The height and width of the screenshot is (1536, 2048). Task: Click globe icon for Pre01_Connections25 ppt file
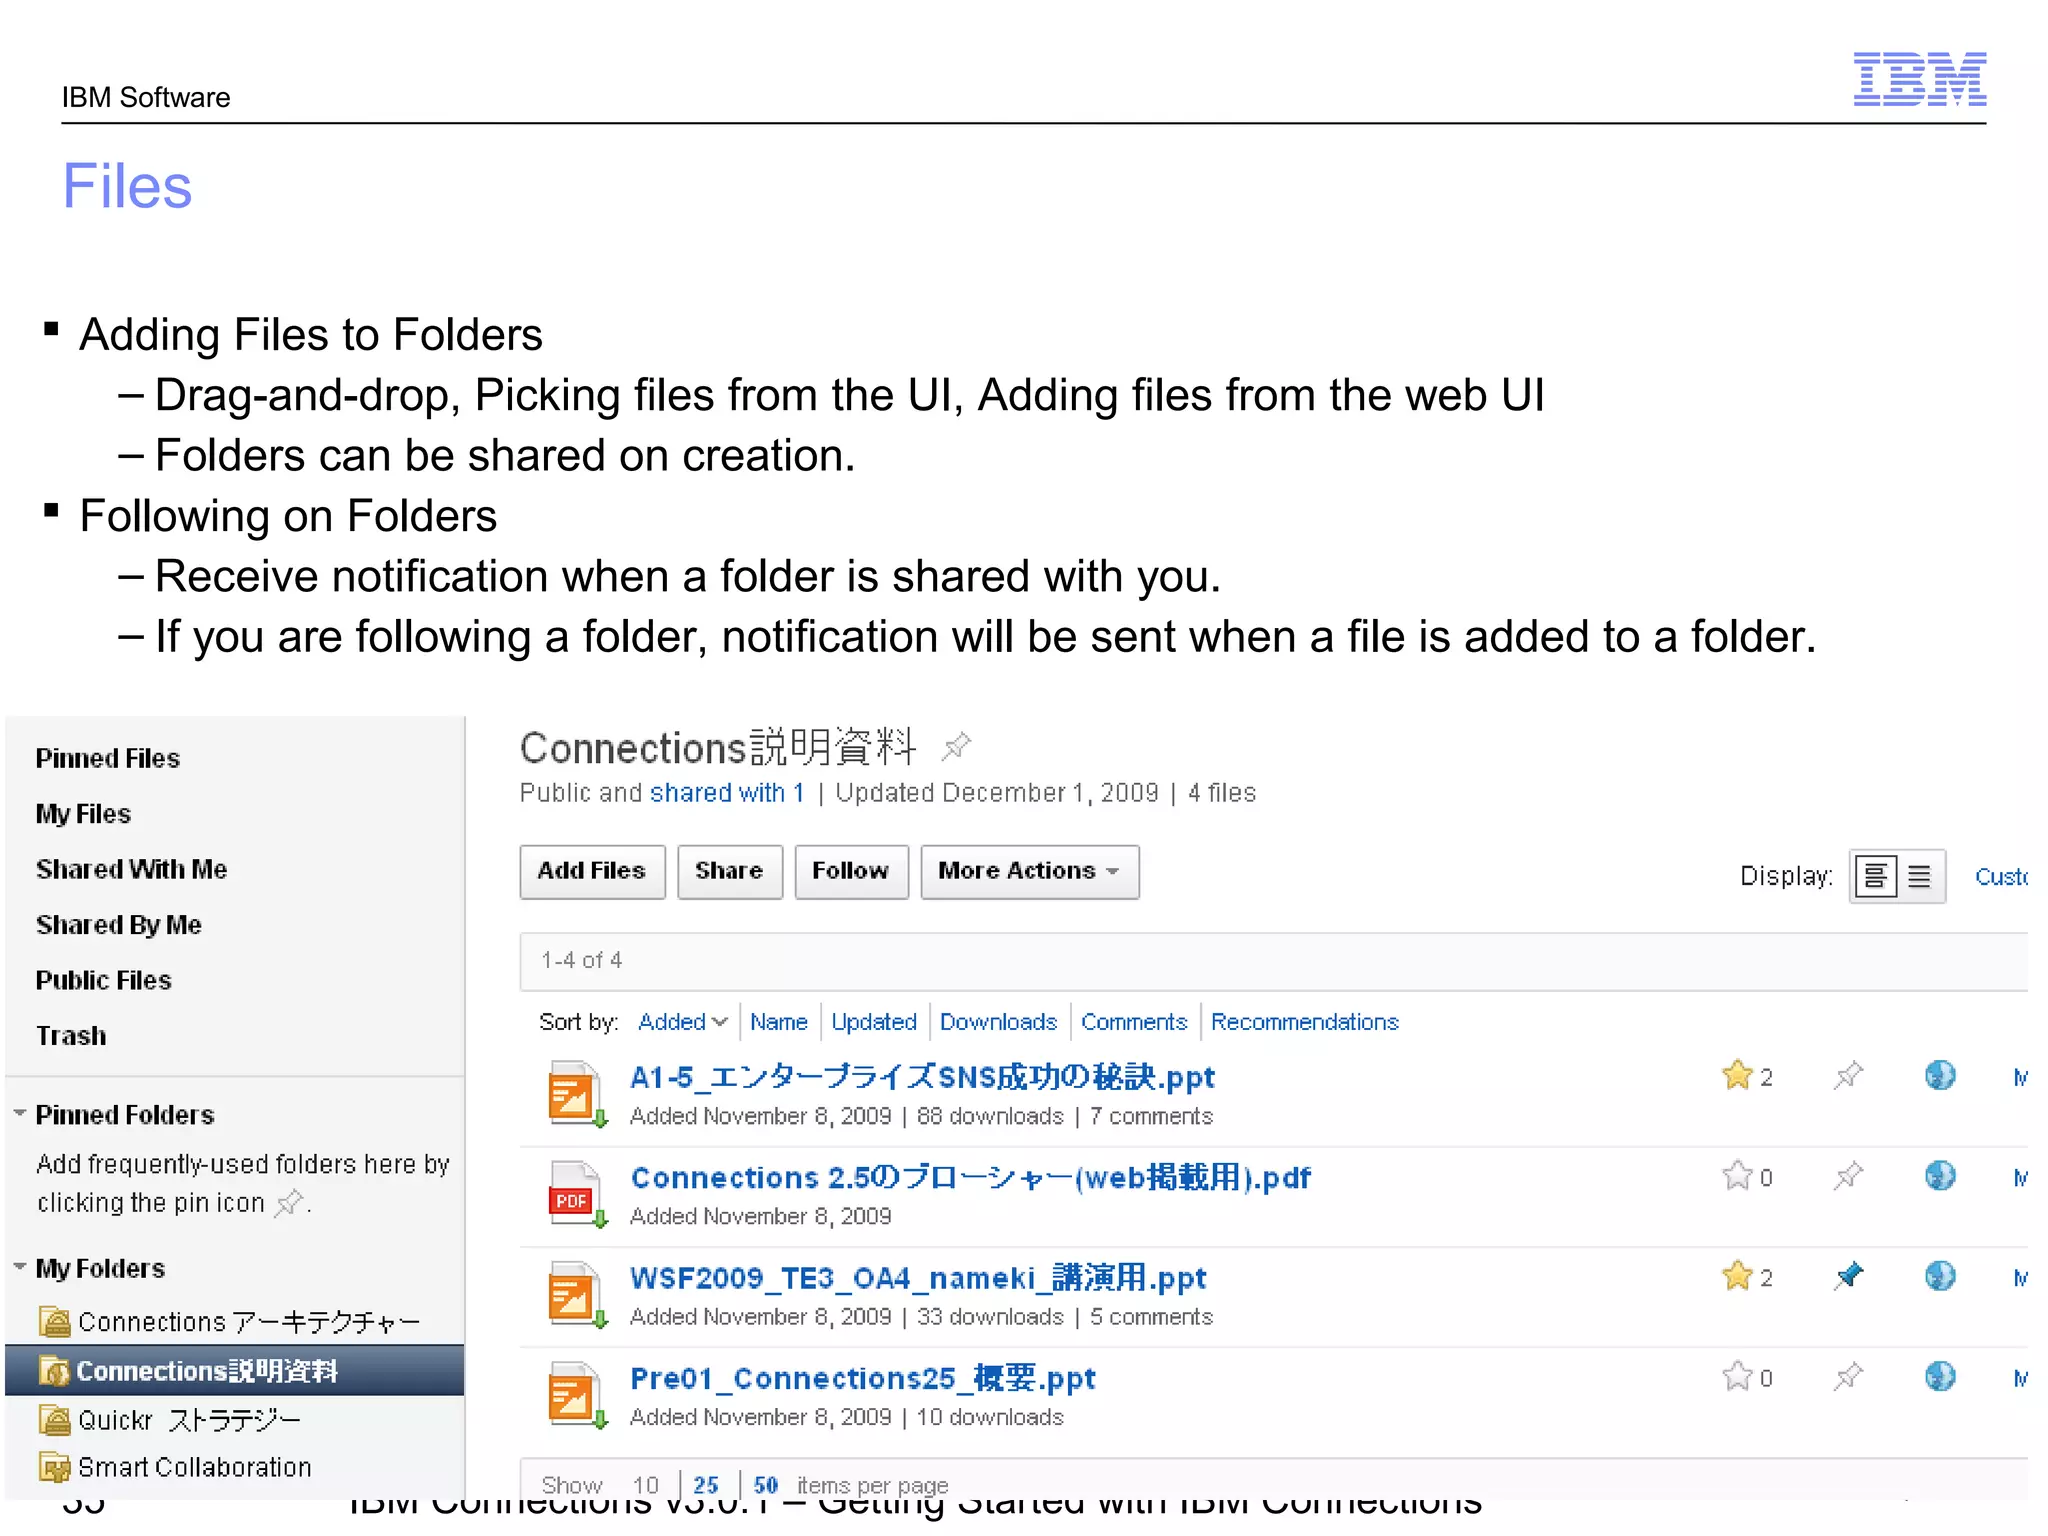1940,1376
